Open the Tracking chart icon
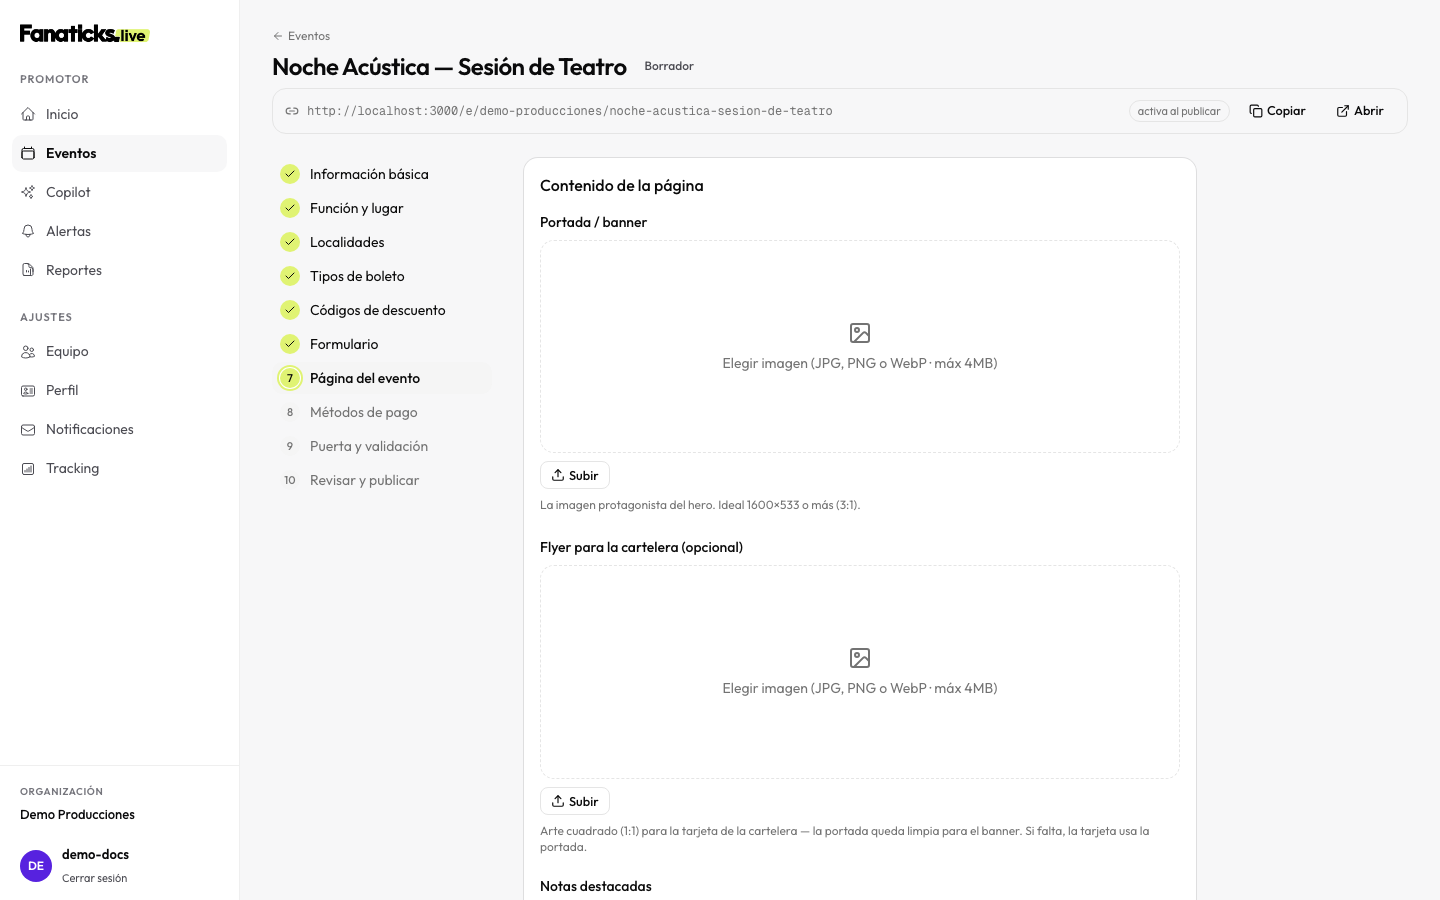This screenshot has height=900, width=1440. pyautogui.click(x=28, y=468)
